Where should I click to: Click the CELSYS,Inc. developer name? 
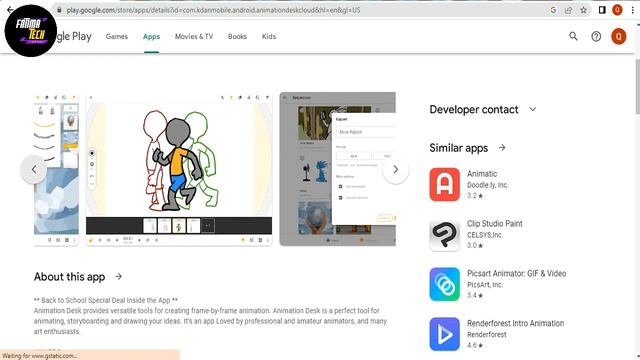pos(485,235)
